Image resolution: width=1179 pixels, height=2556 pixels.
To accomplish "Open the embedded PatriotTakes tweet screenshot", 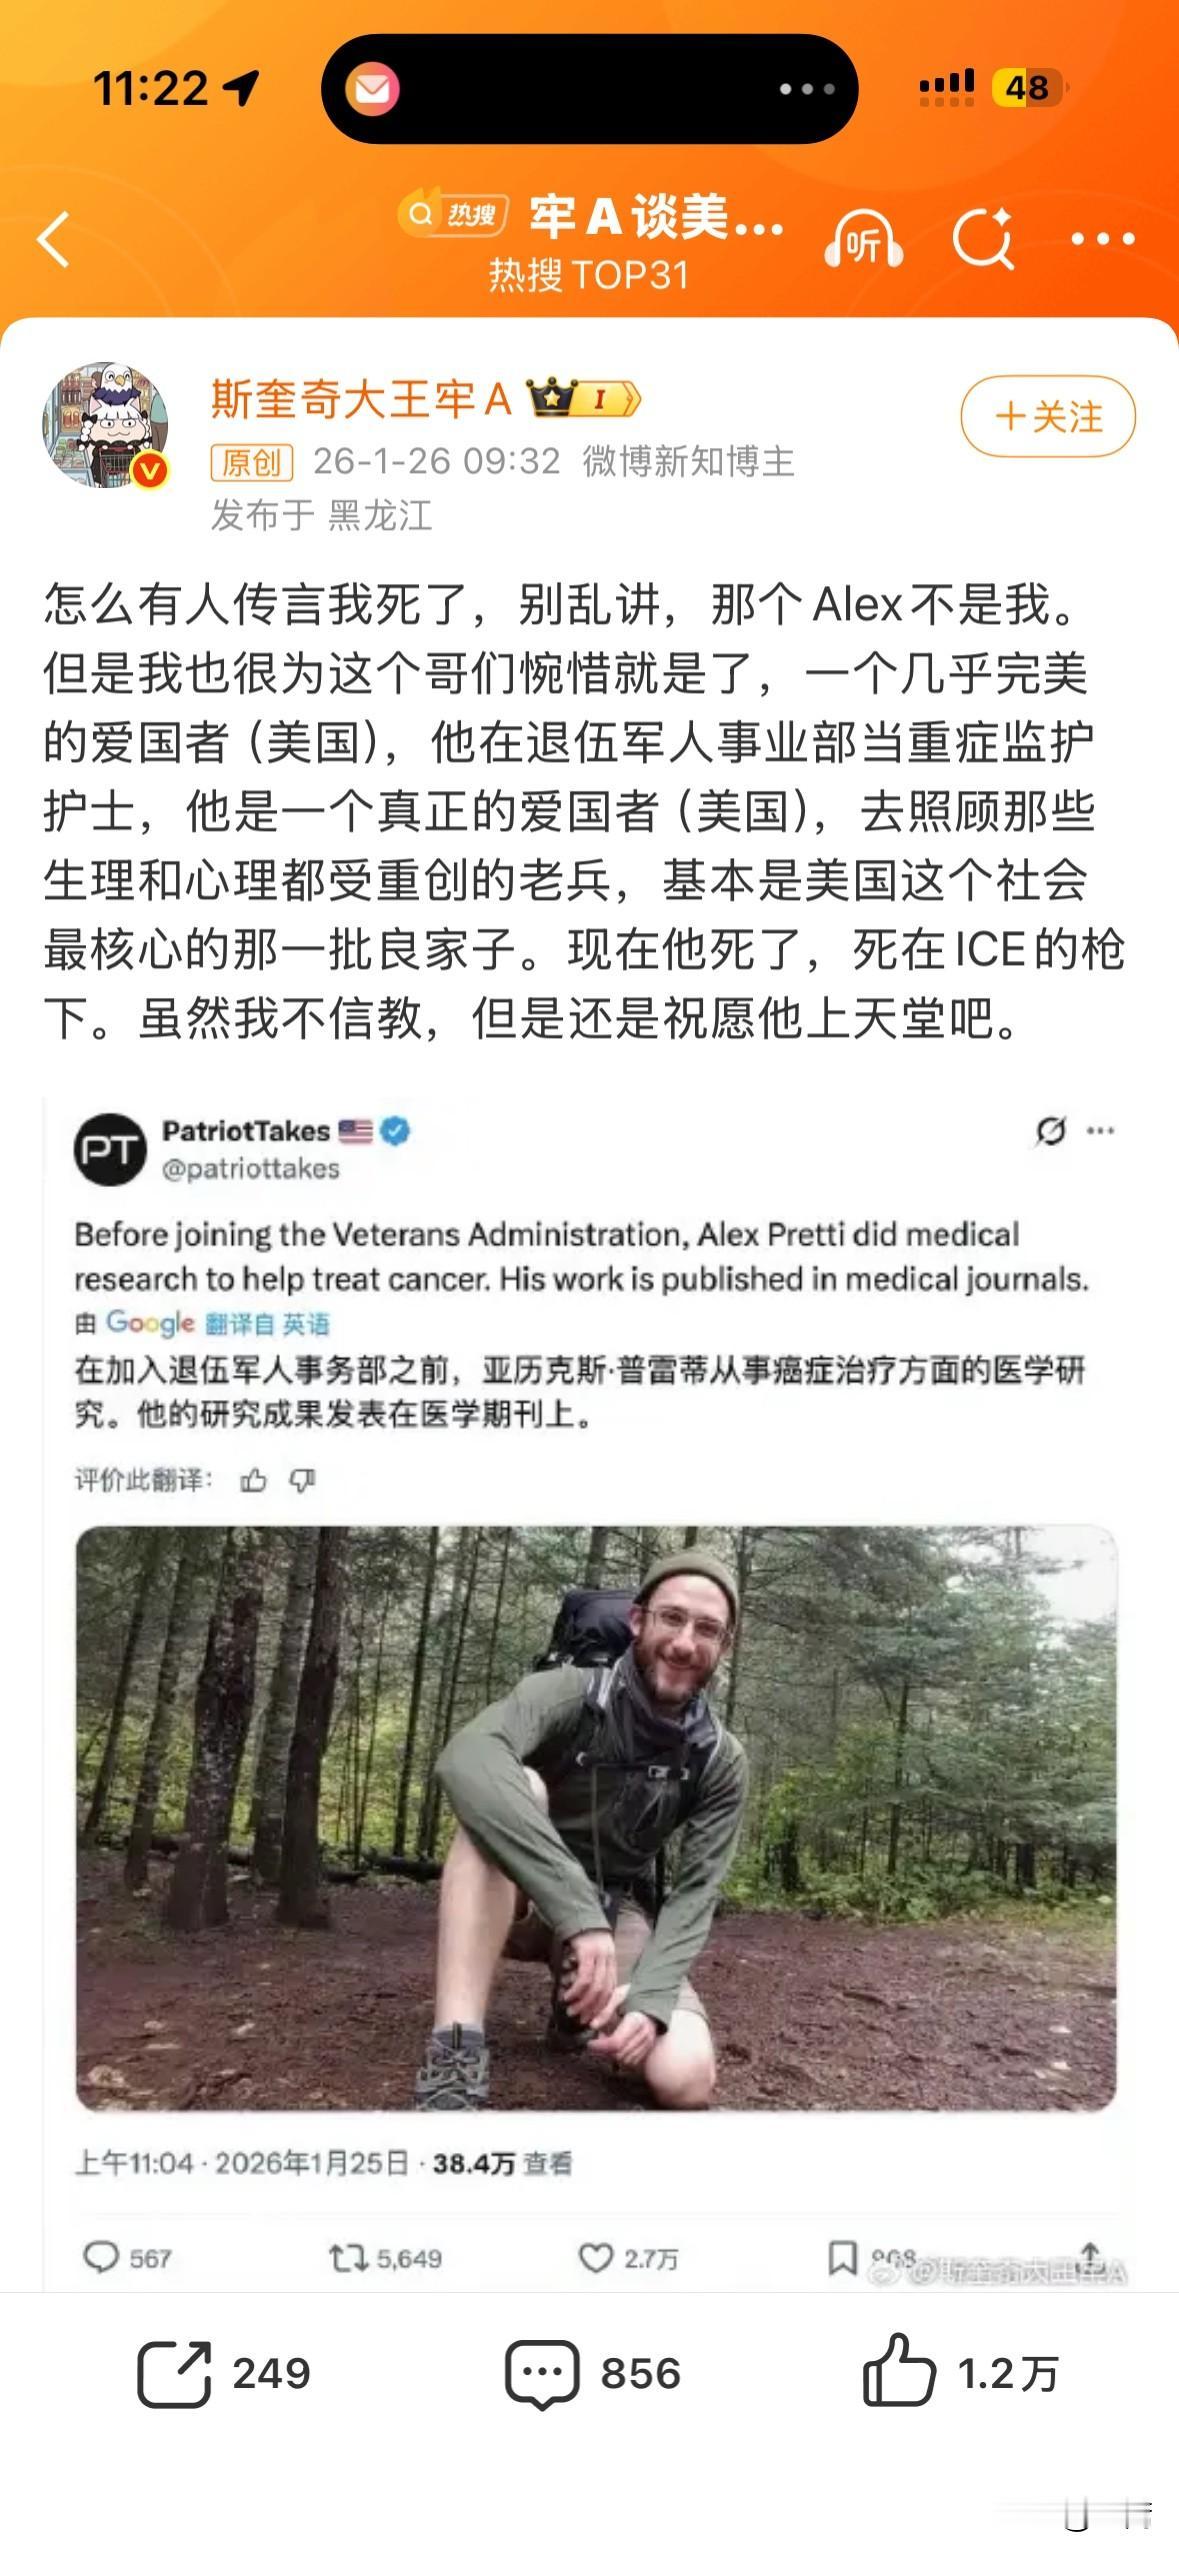I will pos(596,1695).
